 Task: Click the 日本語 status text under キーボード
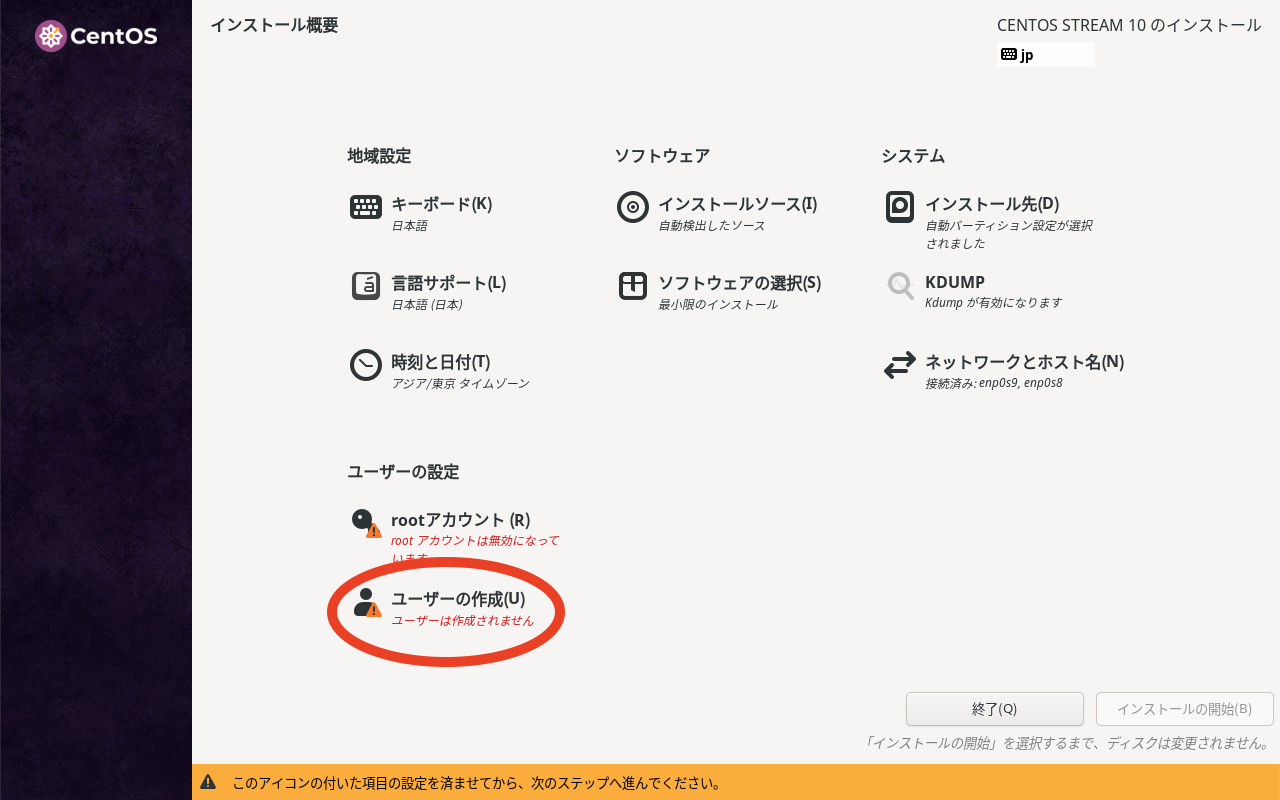[409, 226]
